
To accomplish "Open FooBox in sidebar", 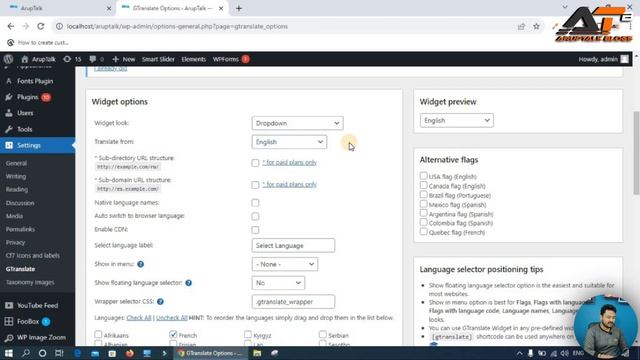I will 28,322.
